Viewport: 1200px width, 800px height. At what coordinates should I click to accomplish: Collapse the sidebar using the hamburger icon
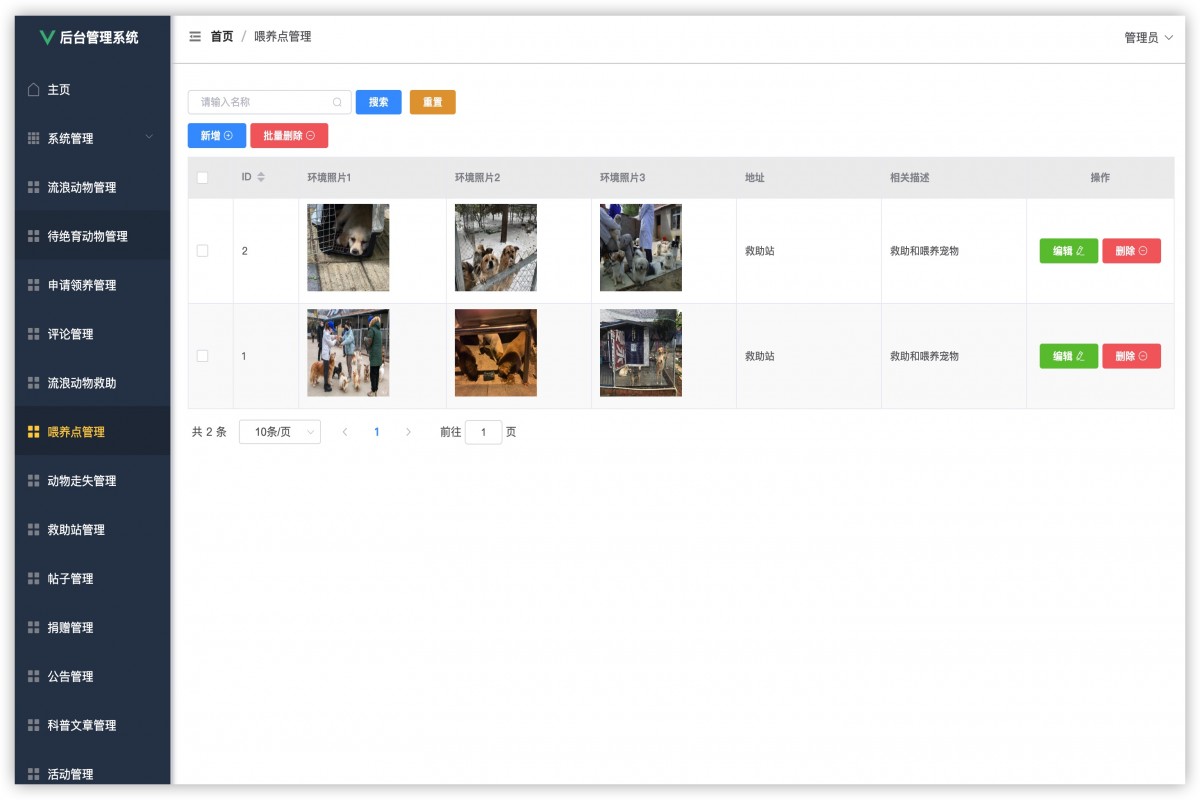[x=194, y=36]
